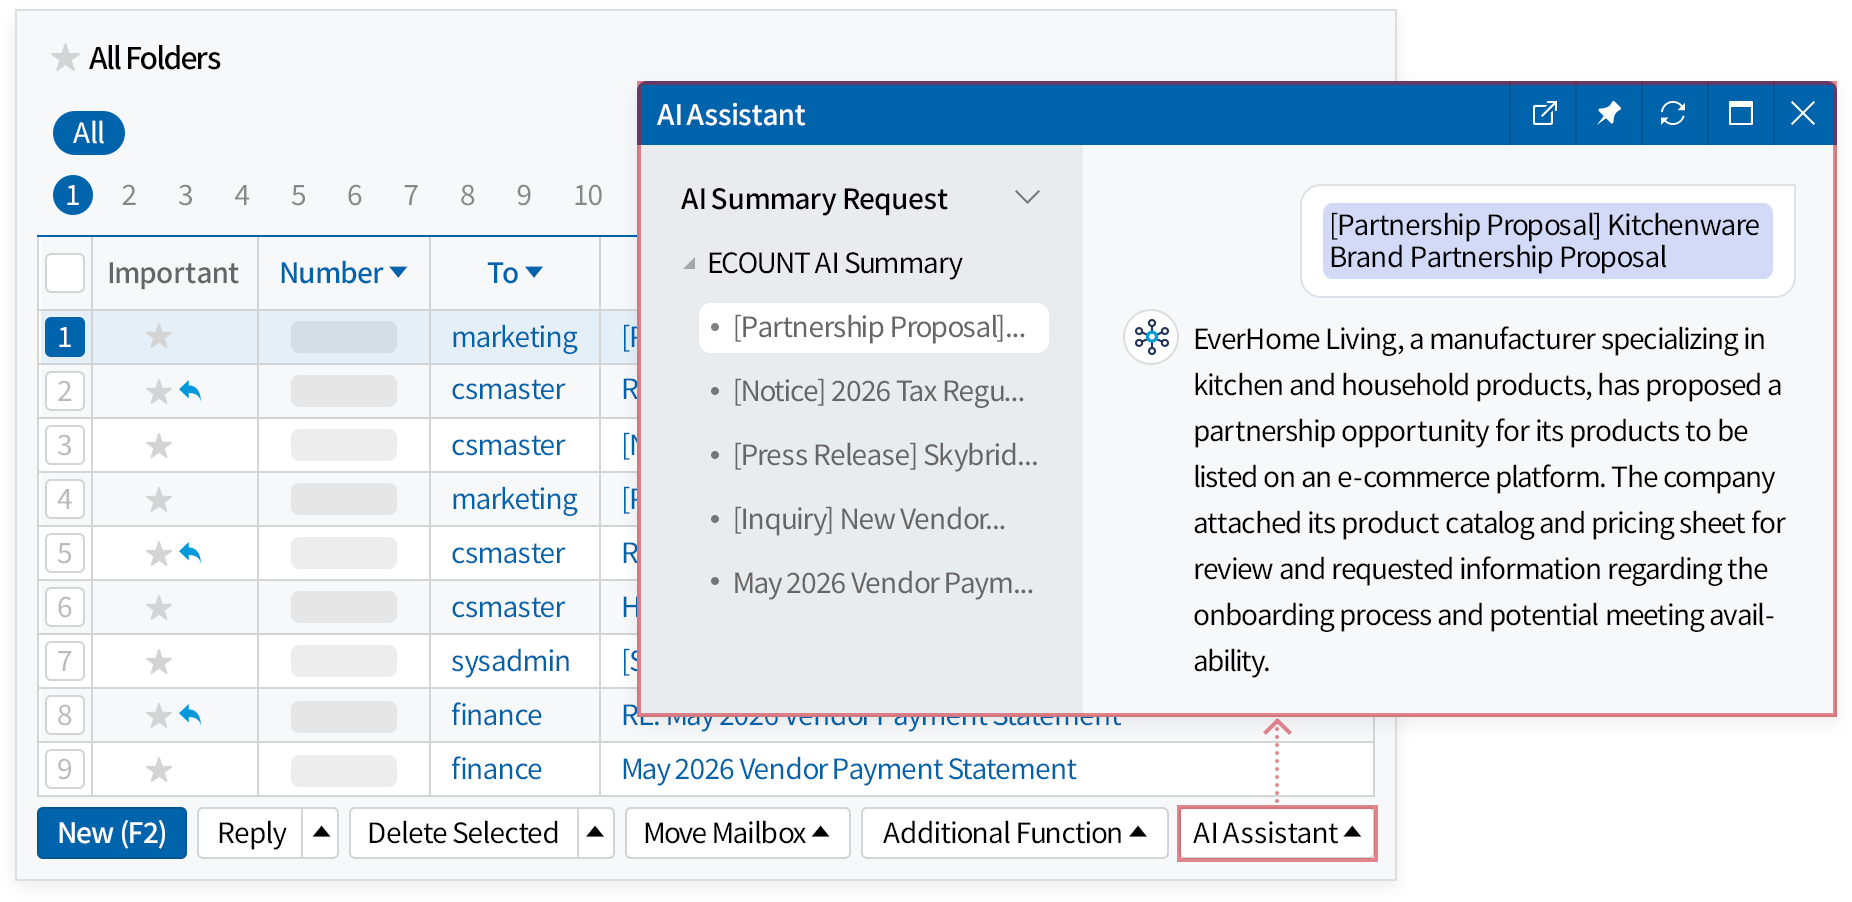Image resolution: width=1852 pixels, height=902 pixels.
Task: Click marketing recipient in row 1
Action: point(514,337)
